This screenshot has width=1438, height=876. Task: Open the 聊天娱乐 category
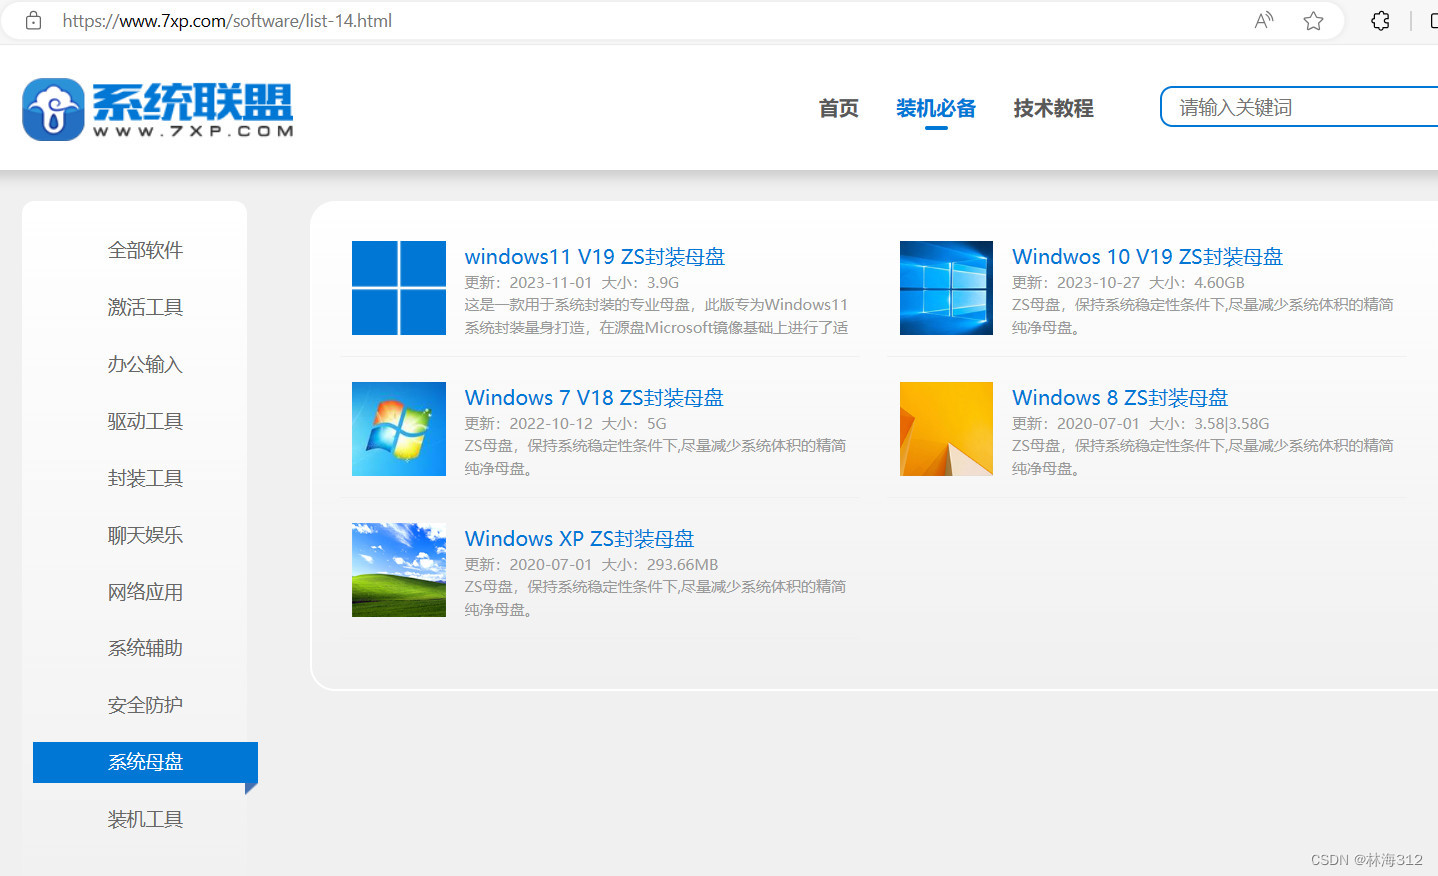pos(145,535)
